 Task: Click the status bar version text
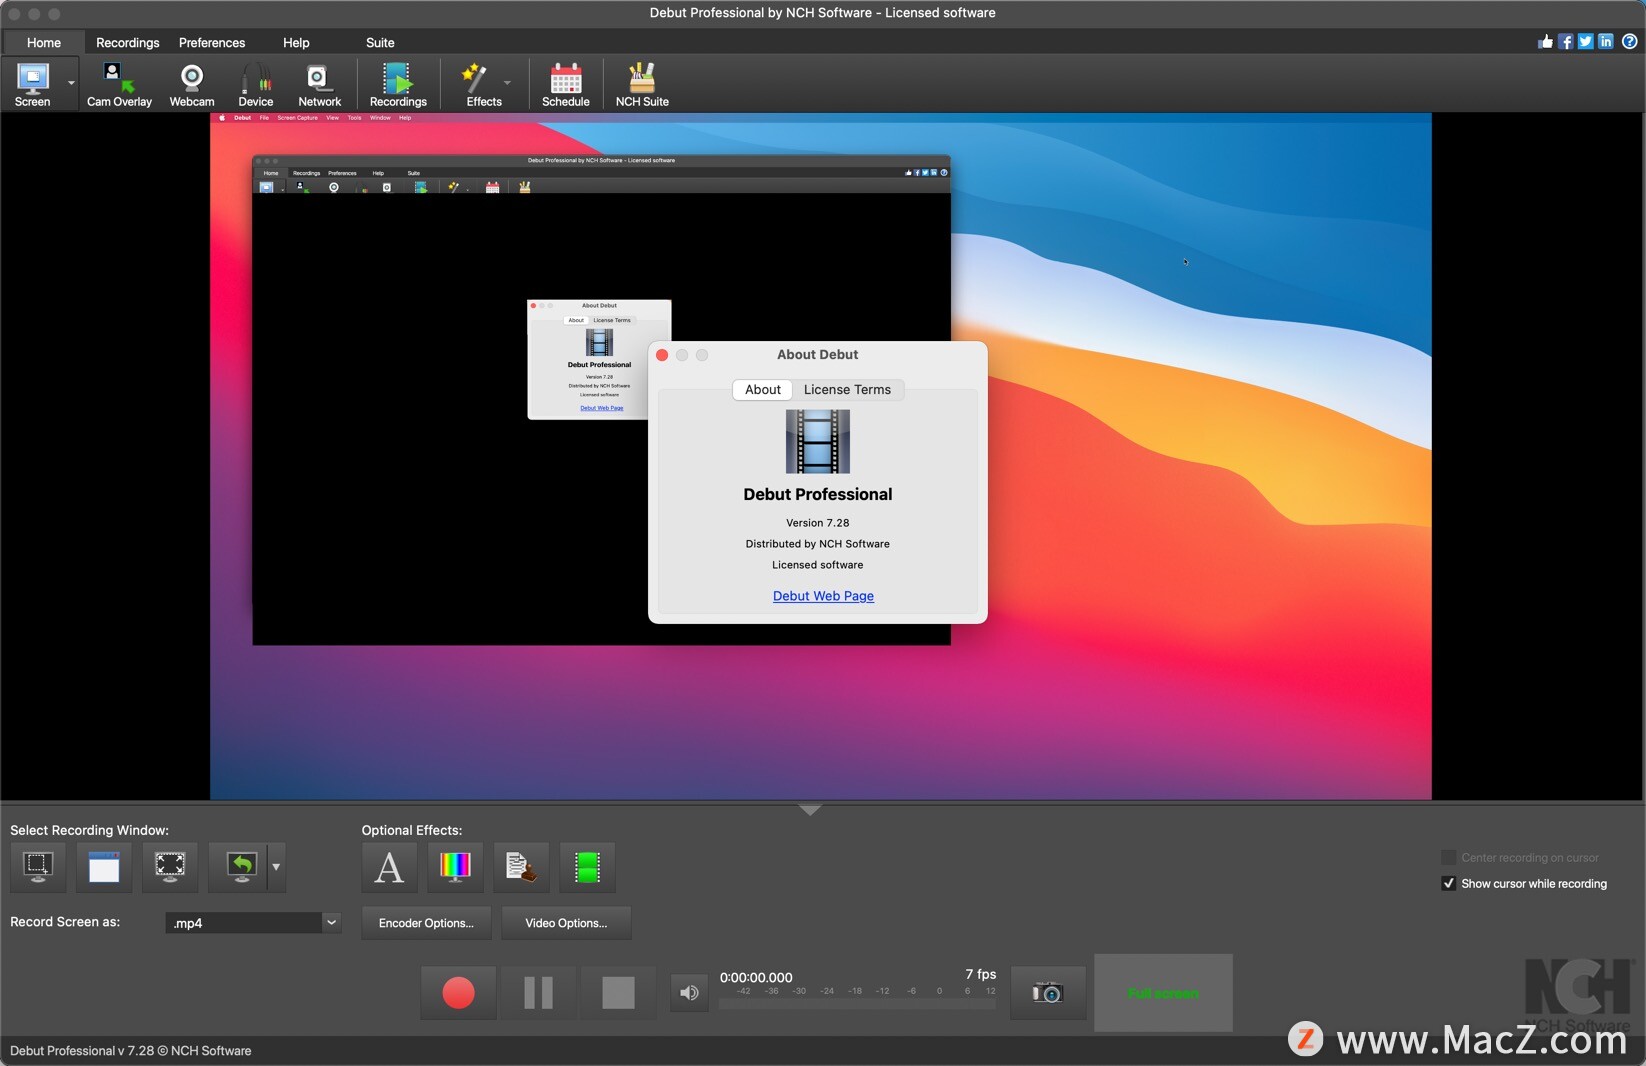coord(131,1050)
